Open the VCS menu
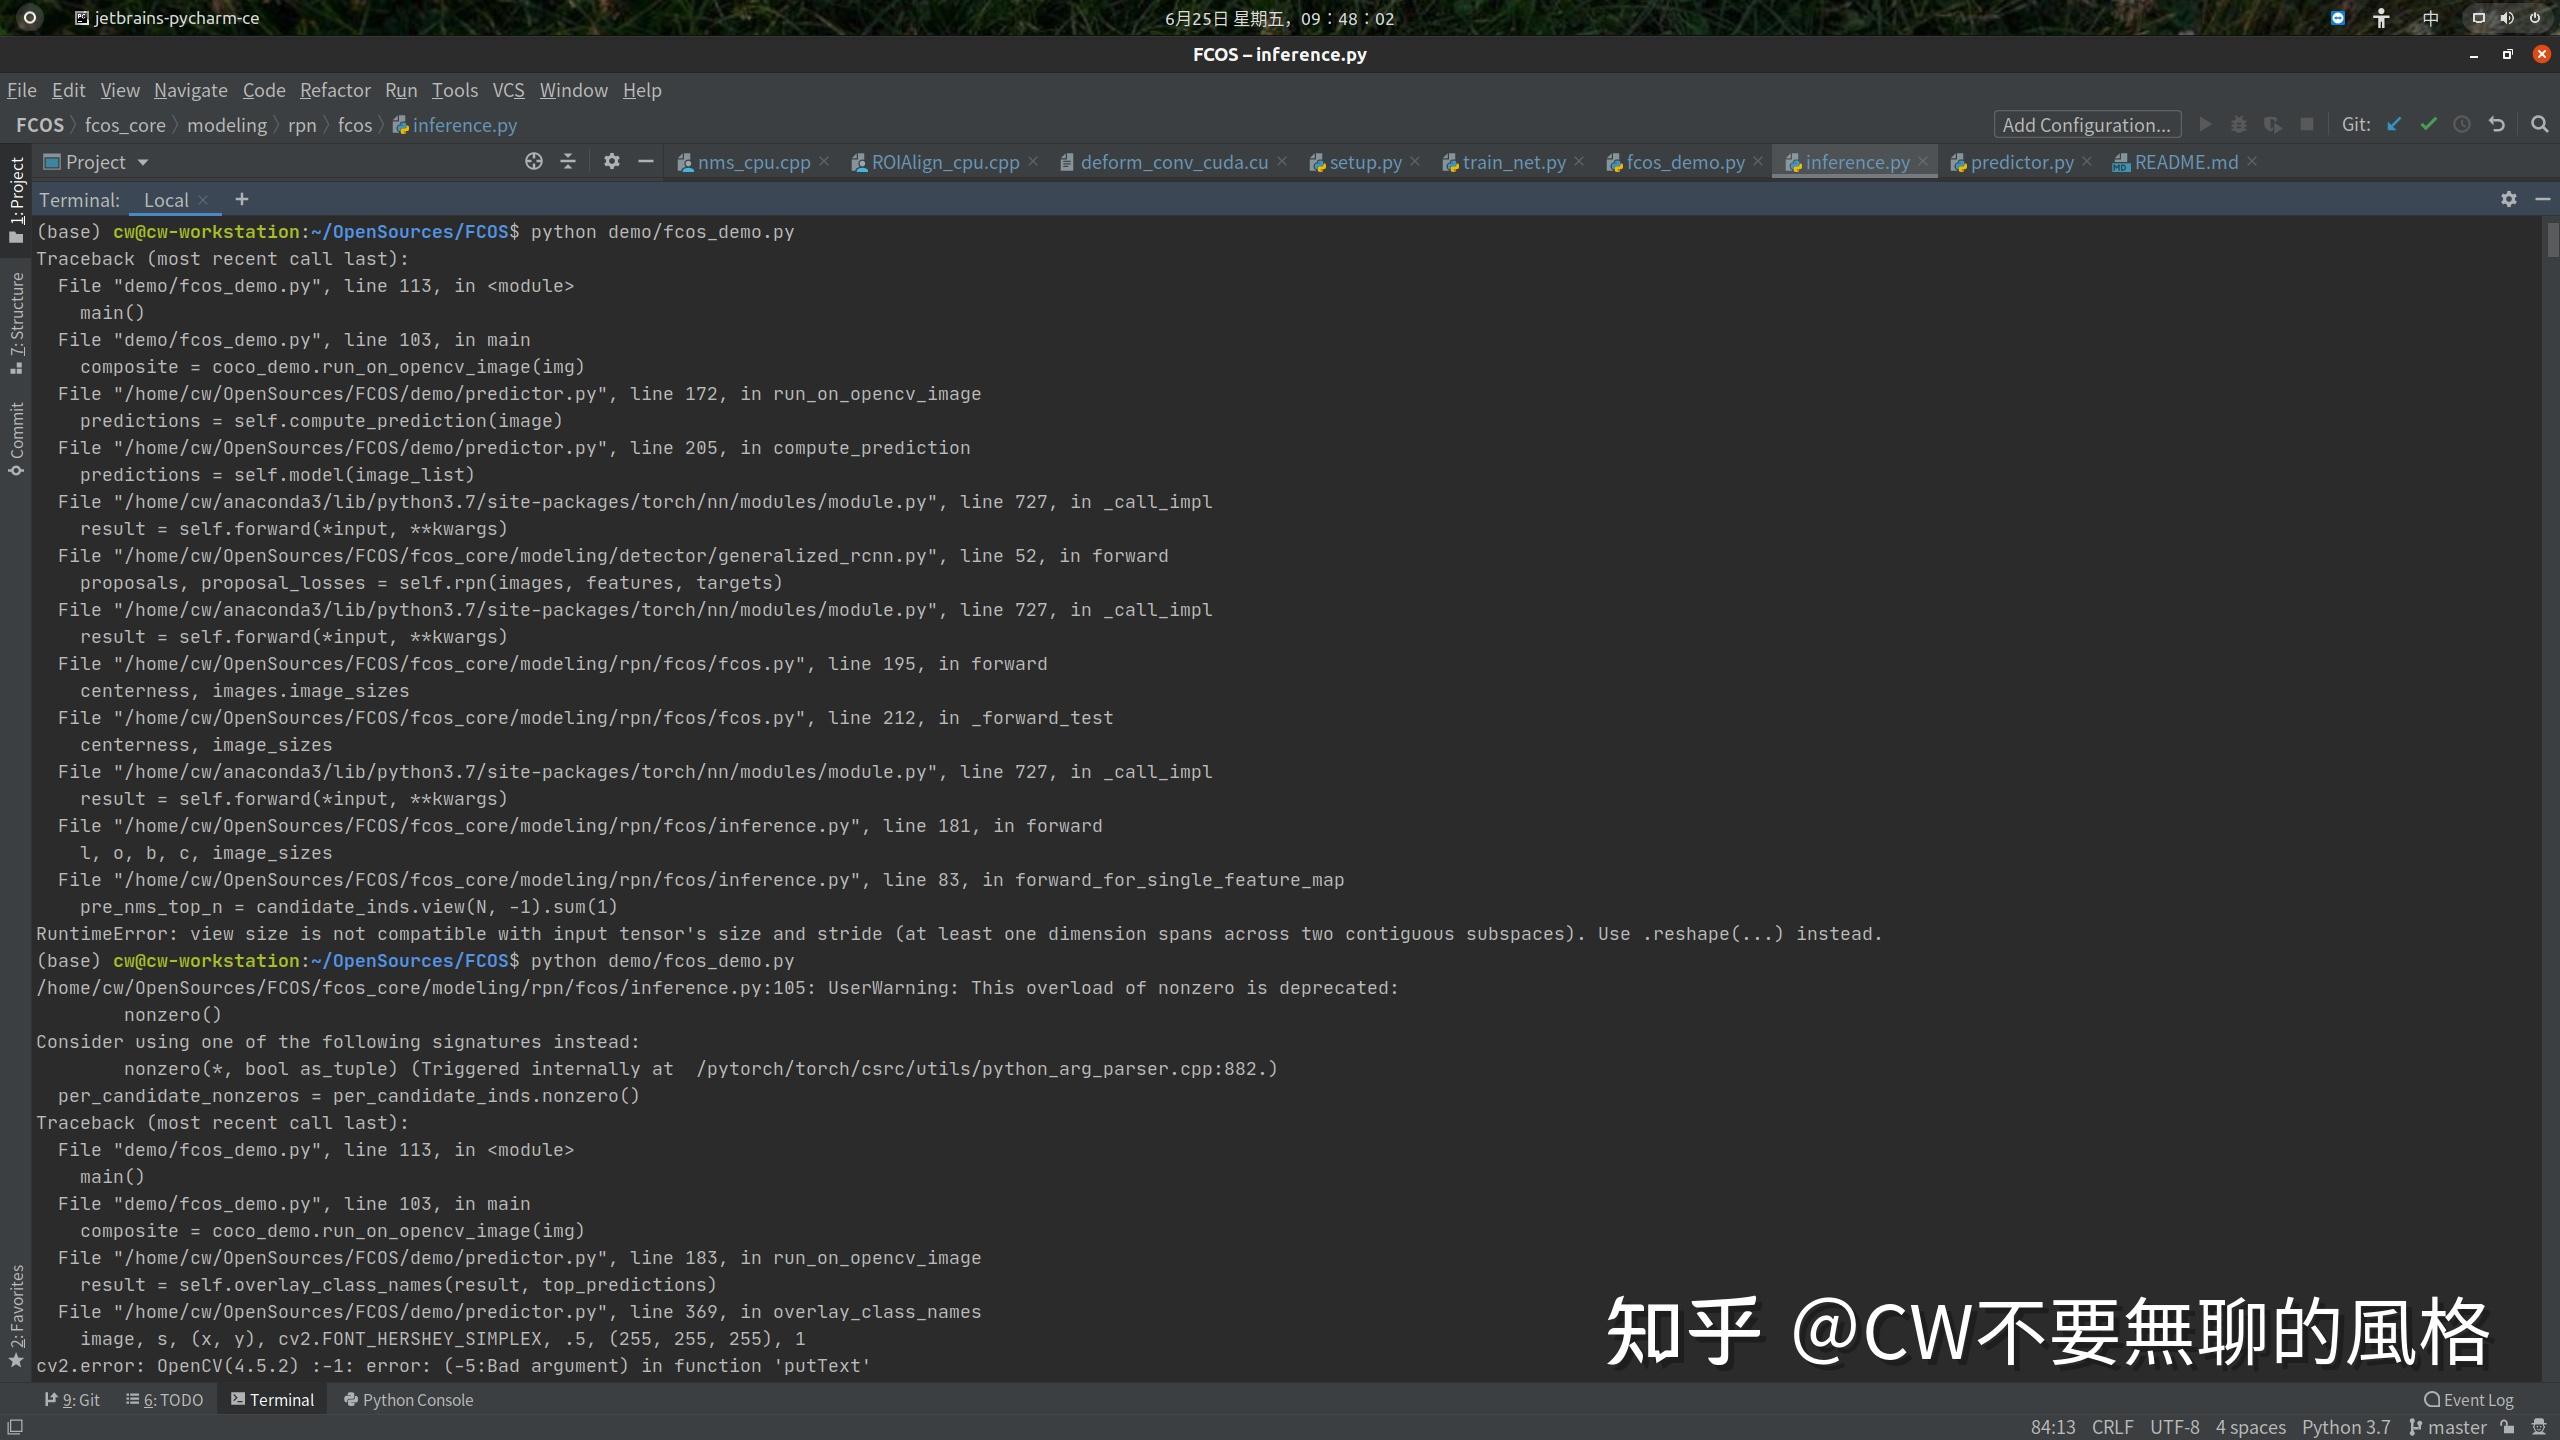The width and height of the screenshot is (2560, 1440). 508,90
